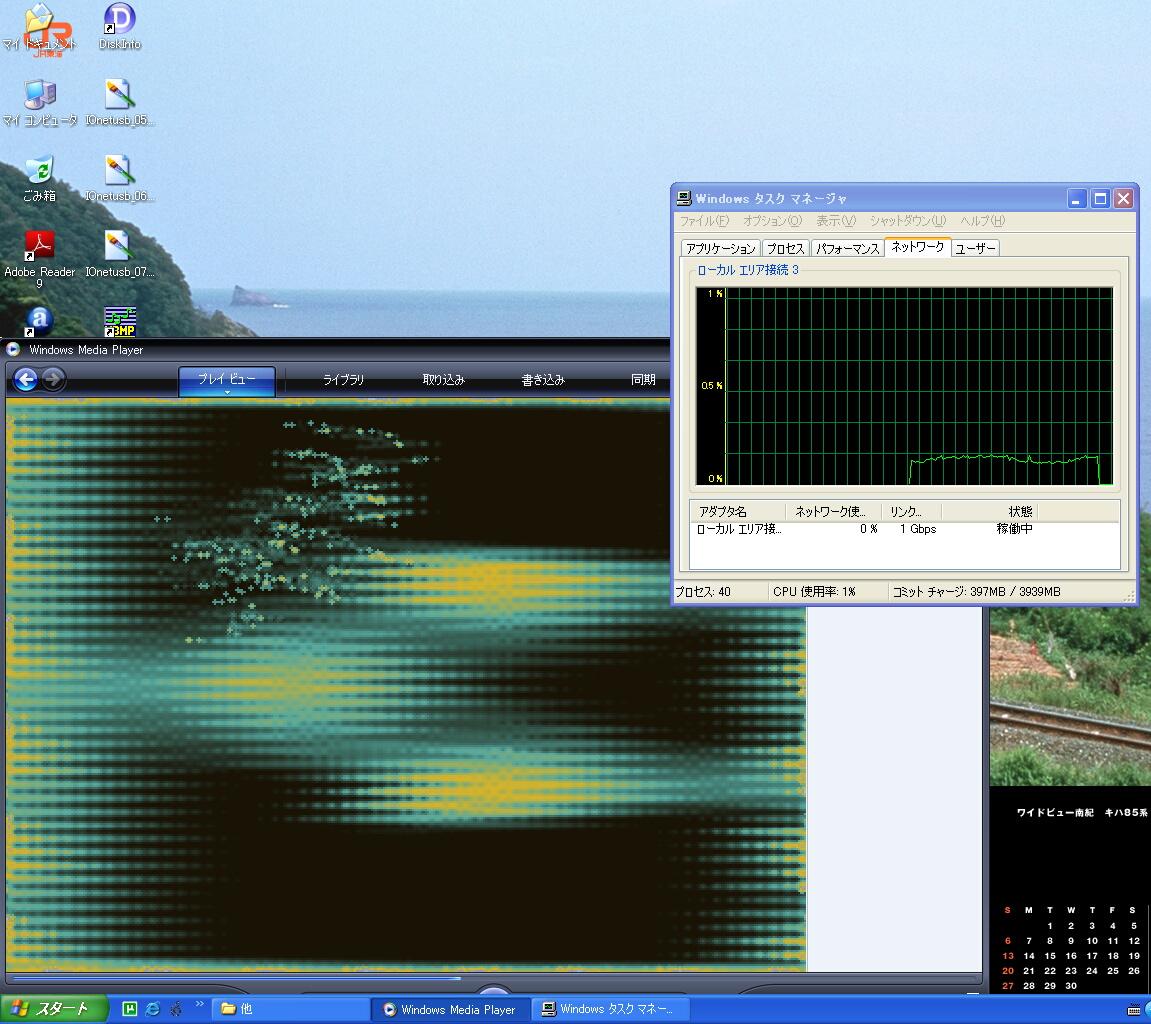Open the オプション menu in Task Manager
The image size is (1151, 1024).
click(x=771, y=221)
